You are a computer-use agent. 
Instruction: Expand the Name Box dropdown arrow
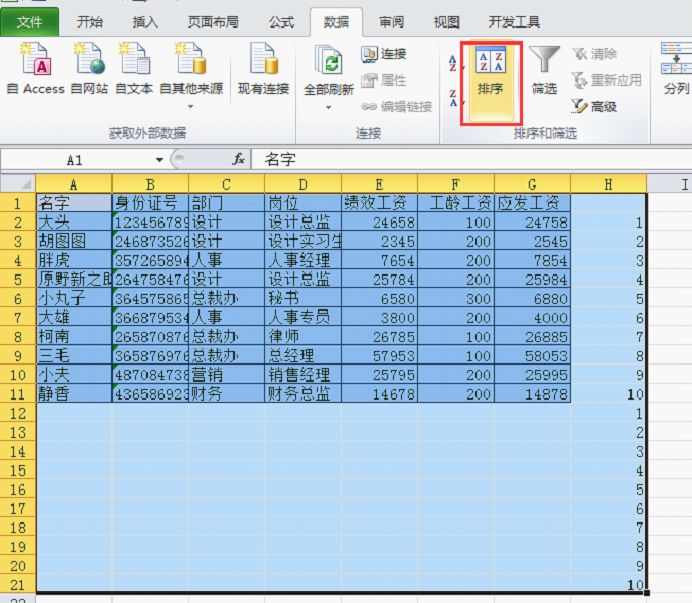pyautogui.click(x=159, y=160)
